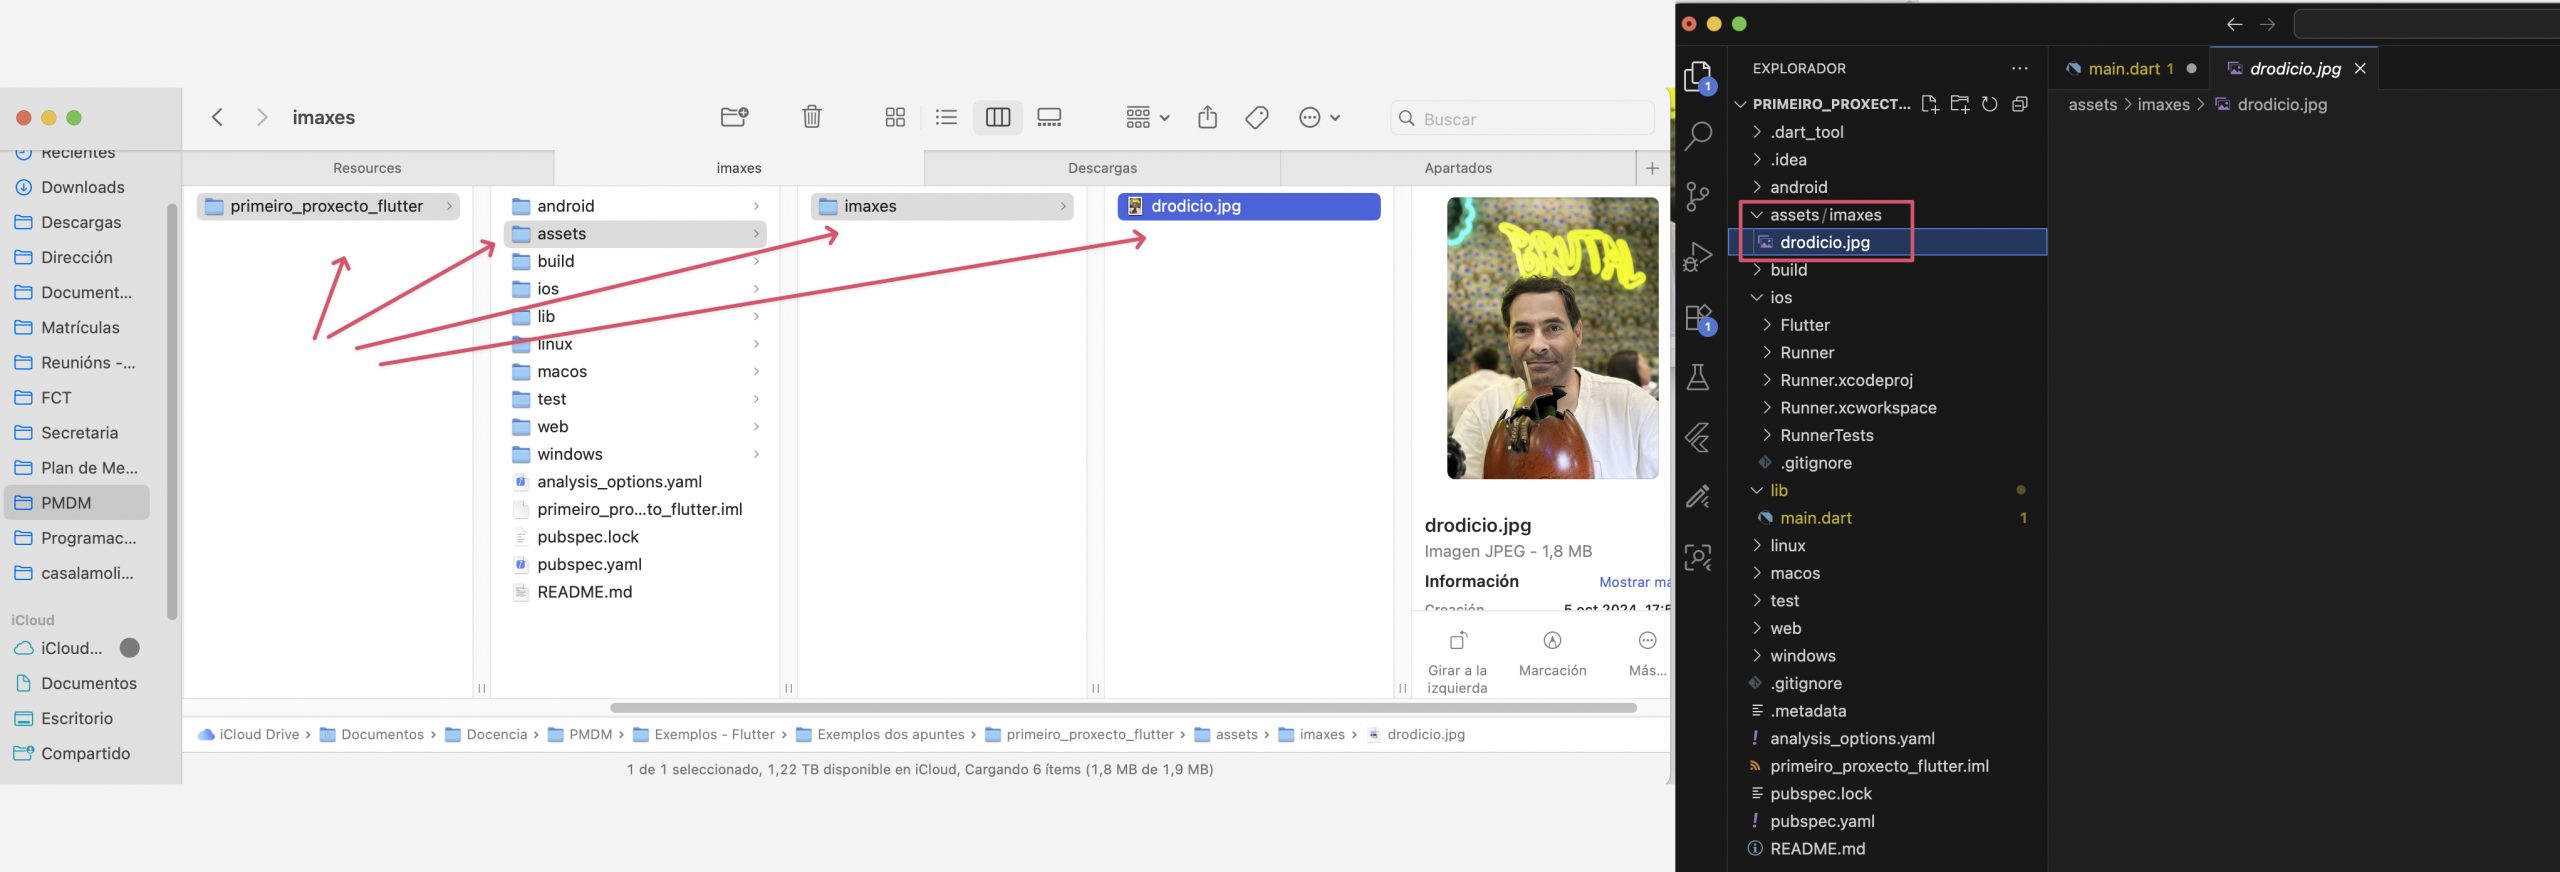
Task: Open the Finder group-by dropdown
Action: (1147, 118)
